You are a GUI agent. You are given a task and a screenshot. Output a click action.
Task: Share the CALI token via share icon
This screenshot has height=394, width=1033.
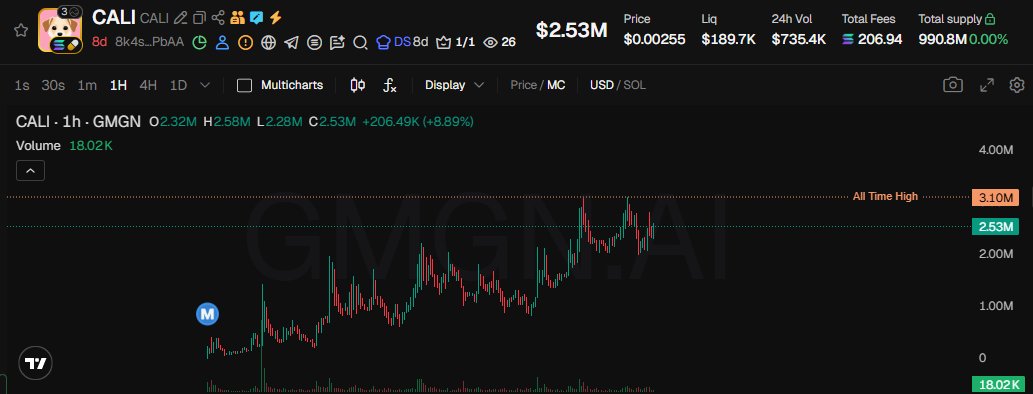coord(219,18)
